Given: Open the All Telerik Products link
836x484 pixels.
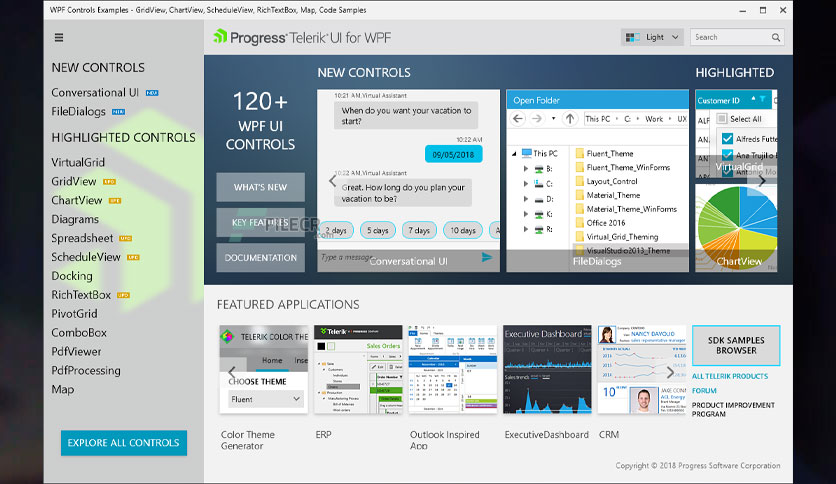Looking at the screenshot, I should 730,376.
